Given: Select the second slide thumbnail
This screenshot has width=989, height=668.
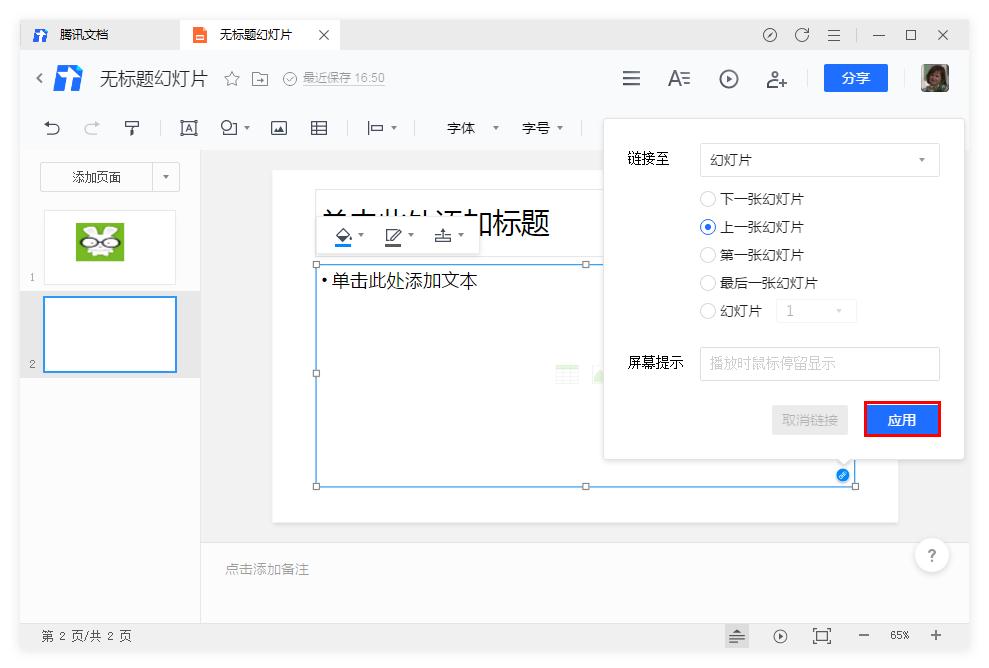Looking at the screenshot, I should (x=110, y=334).
